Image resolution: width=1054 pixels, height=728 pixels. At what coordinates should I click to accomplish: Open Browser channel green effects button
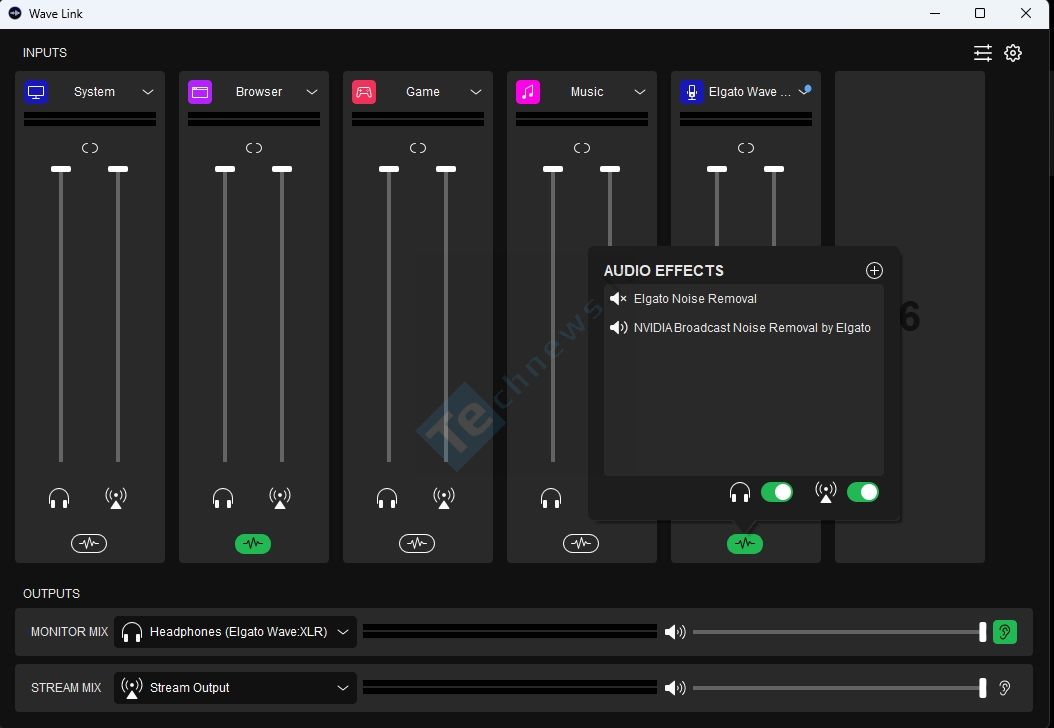(253, 543)
